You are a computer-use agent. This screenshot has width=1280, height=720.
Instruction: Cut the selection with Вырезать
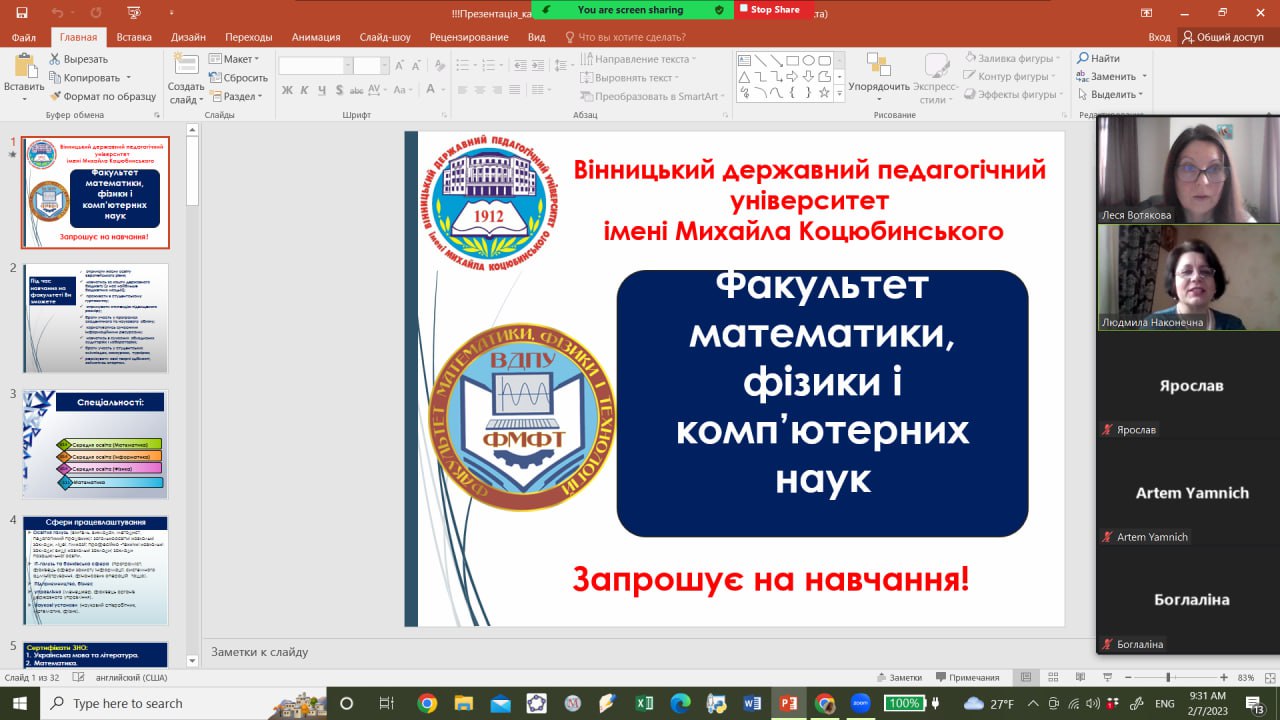tap(78, 59)
